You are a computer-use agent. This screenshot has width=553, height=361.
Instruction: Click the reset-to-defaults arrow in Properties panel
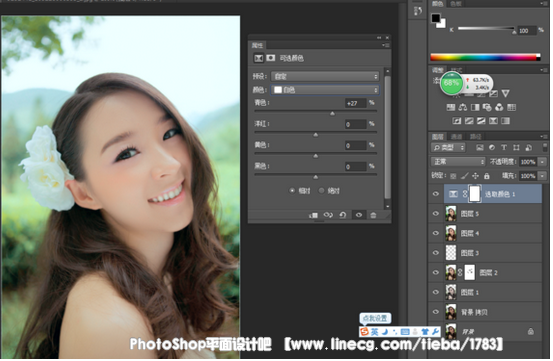point(343,215)
